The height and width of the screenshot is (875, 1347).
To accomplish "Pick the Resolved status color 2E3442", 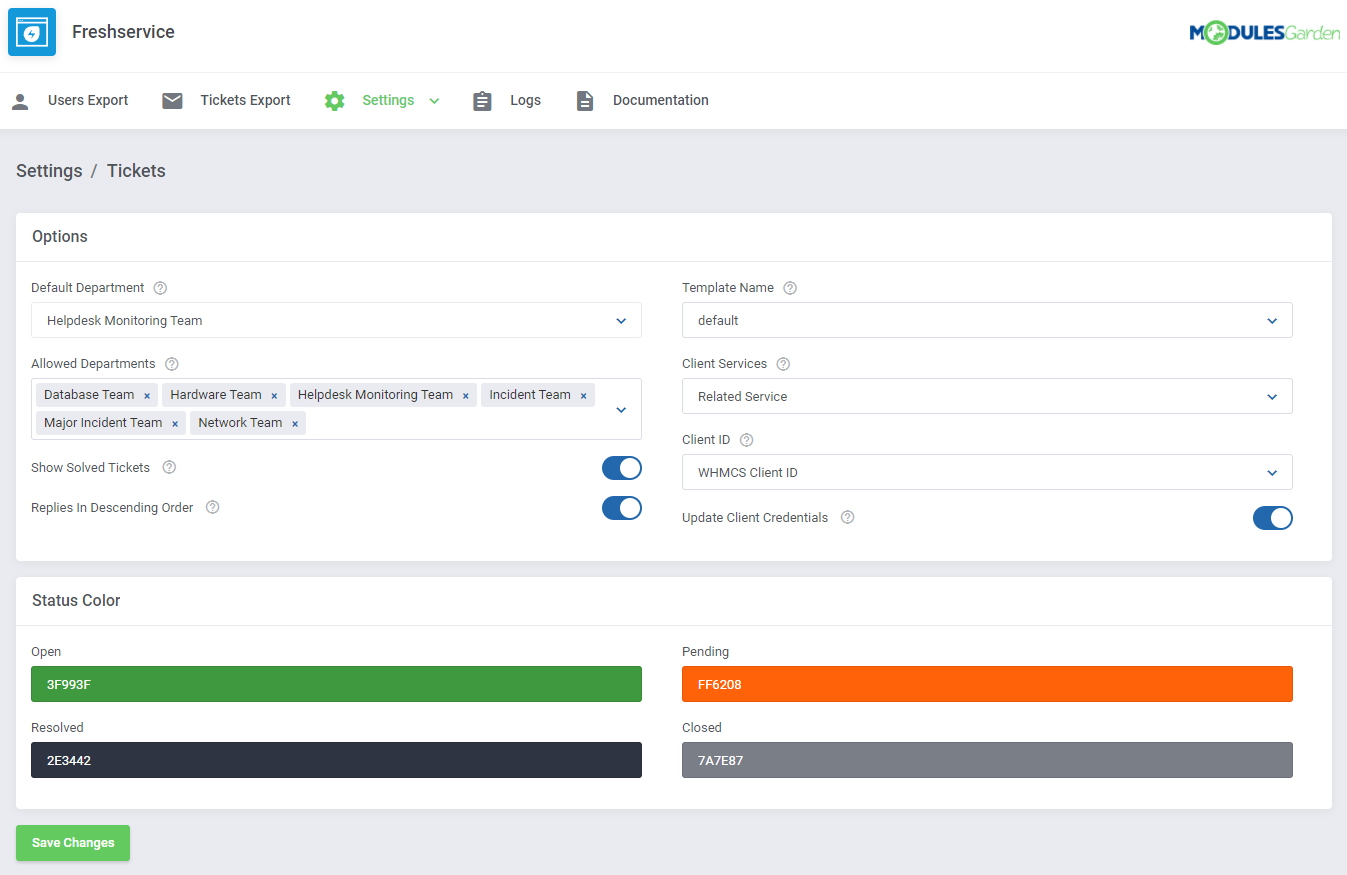I will [336, 760].
